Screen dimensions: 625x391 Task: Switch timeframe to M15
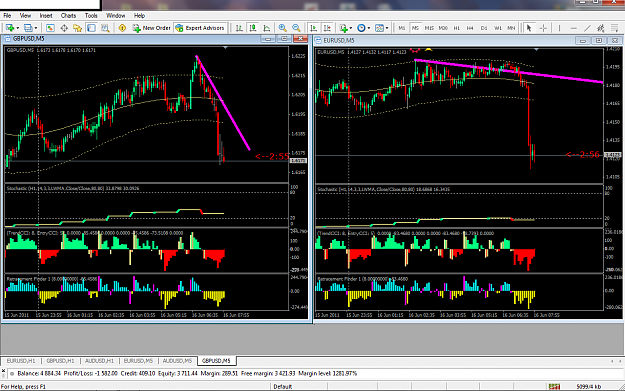click(429, 28)
